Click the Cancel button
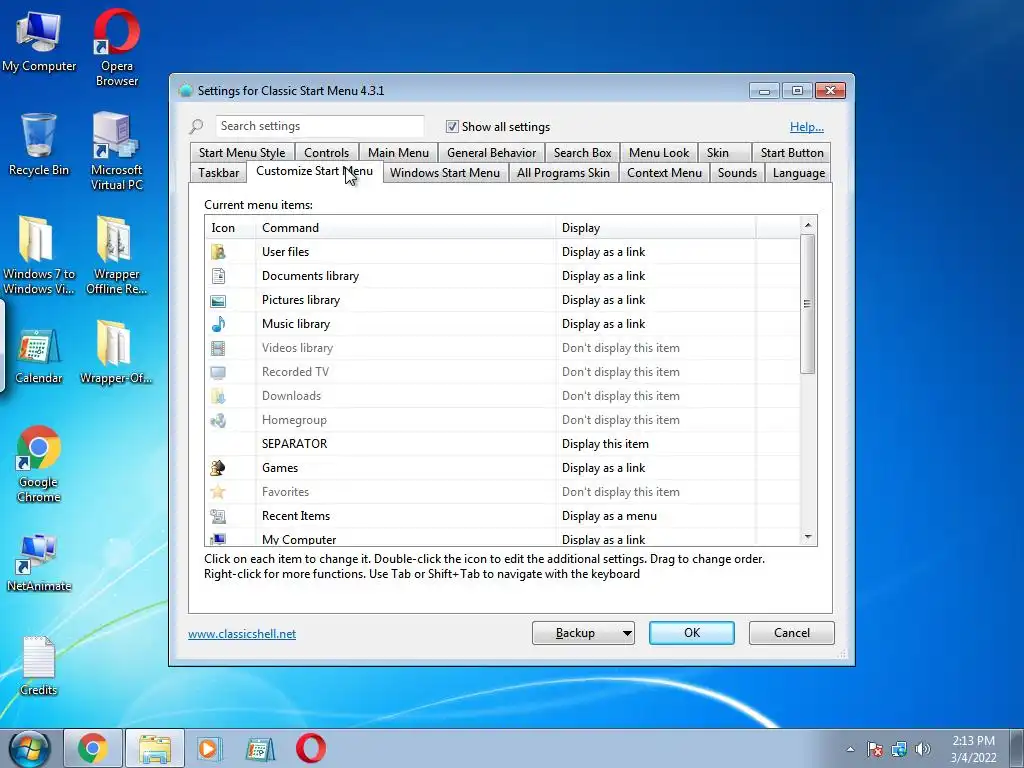 [x=792, y=633]
